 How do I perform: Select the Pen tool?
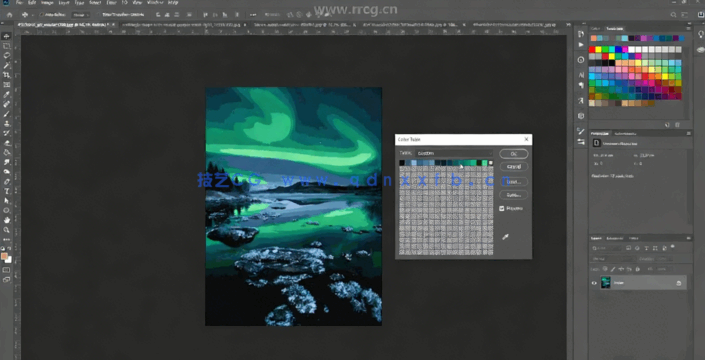6,182
